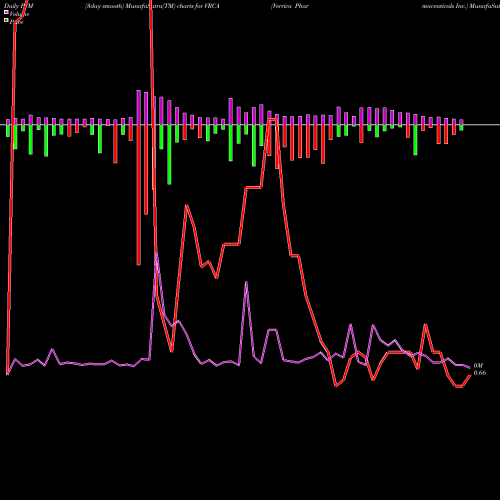
Task: Click the Price legend swatch
Action: (6, 21)
